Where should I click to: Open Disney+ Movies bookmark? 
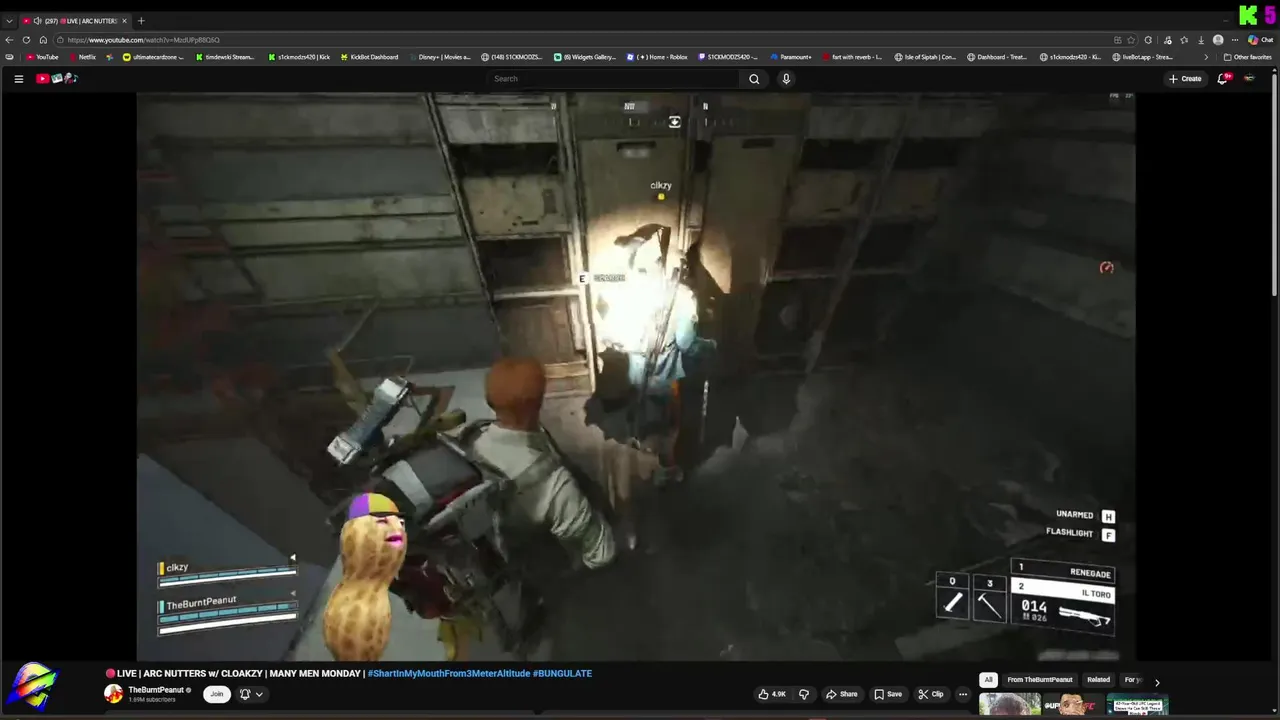pos(439,57)
